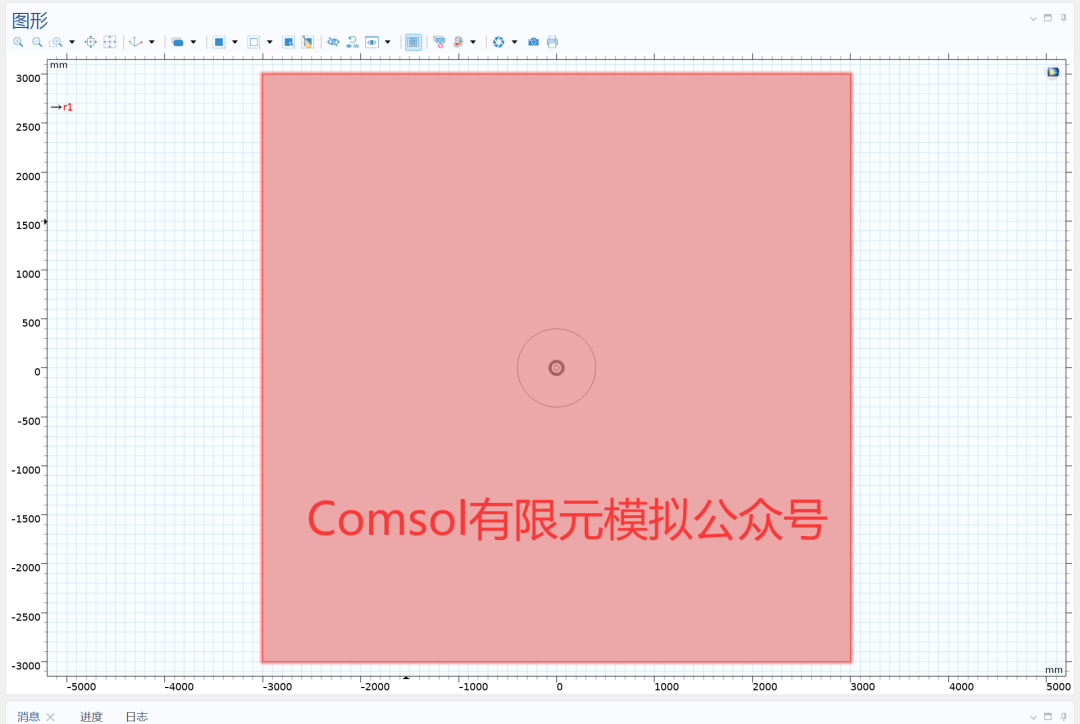Click the camera Image Snapshot icon
The height and width of the screenshot is (724, 1080).
coord(533,42)
